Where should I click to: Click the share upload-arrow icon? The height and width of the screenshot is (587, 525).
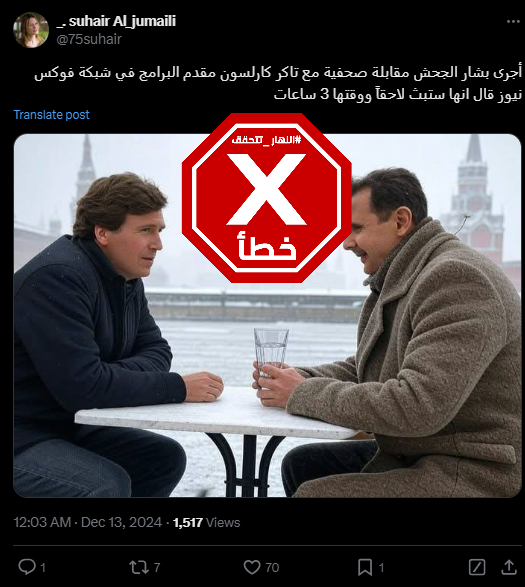pyautogui.click(x=509, y=567)
